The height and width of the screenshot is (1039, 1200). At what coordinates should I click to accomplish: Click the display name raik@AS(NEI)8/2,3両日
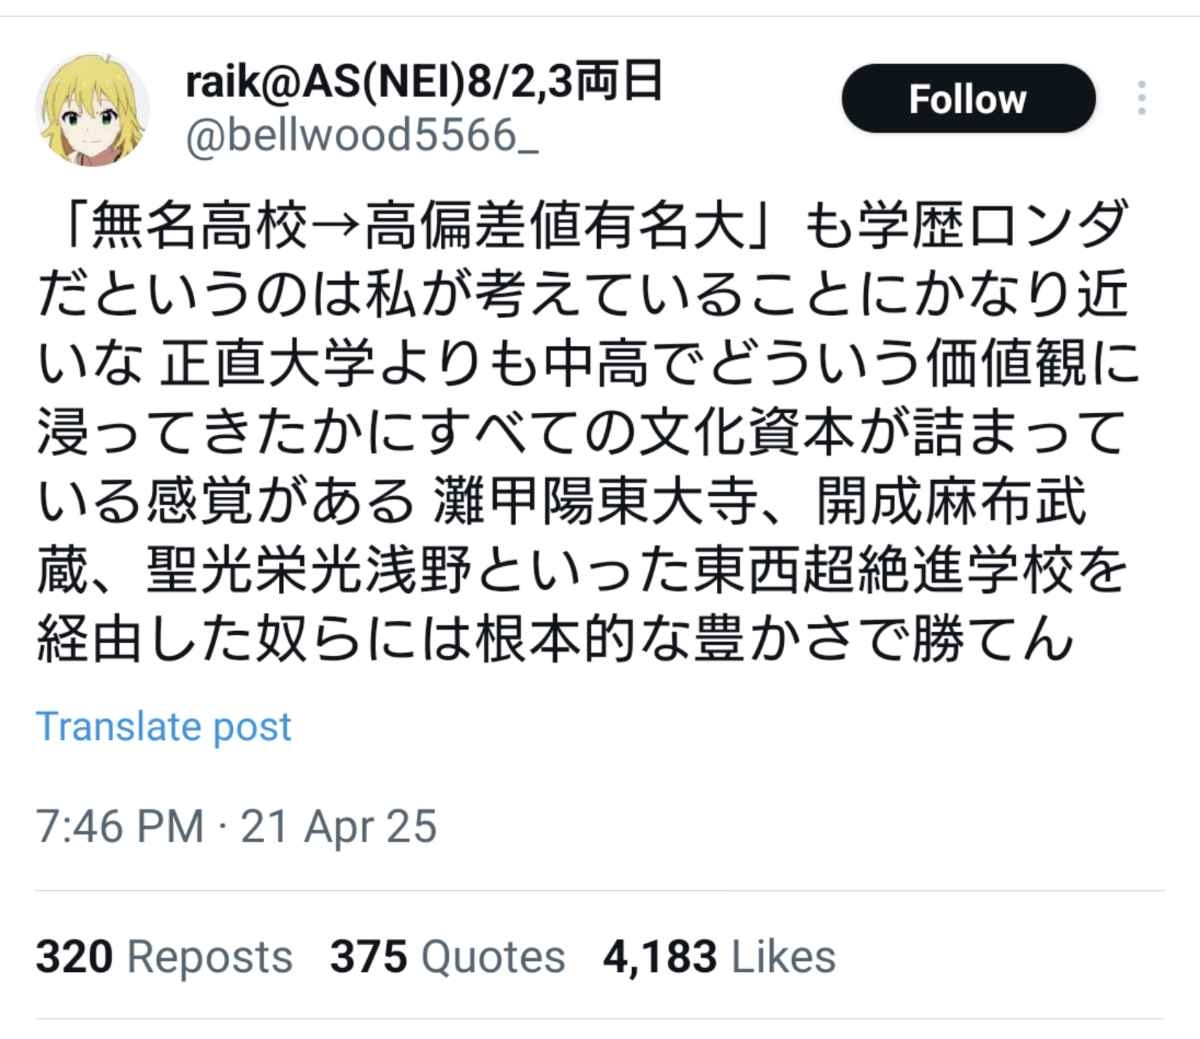coord(424,82)
